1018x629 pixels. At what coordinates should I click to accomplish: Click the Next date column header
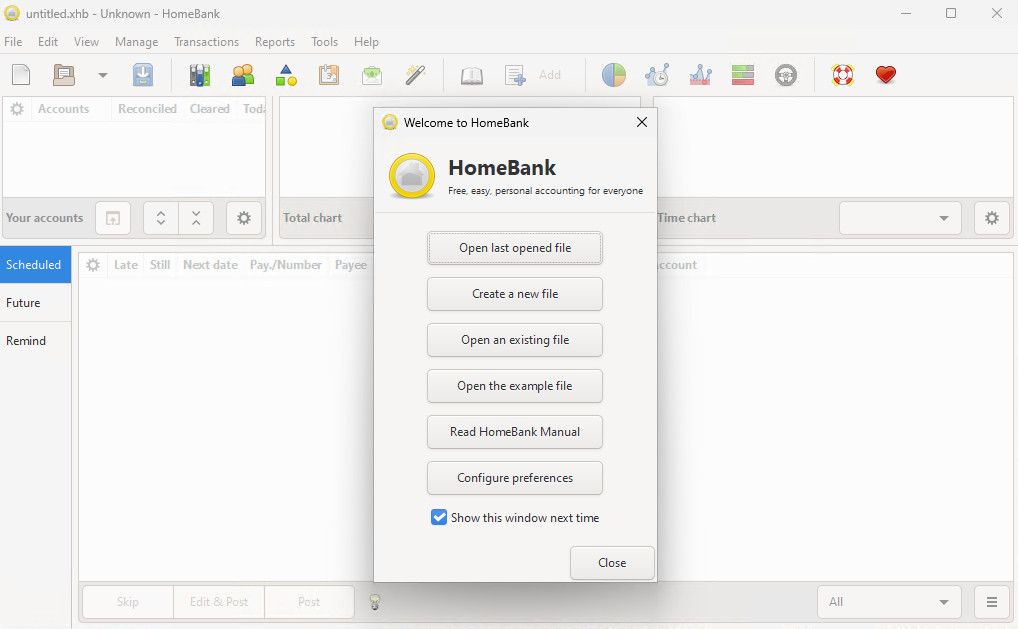click(210, 265)
